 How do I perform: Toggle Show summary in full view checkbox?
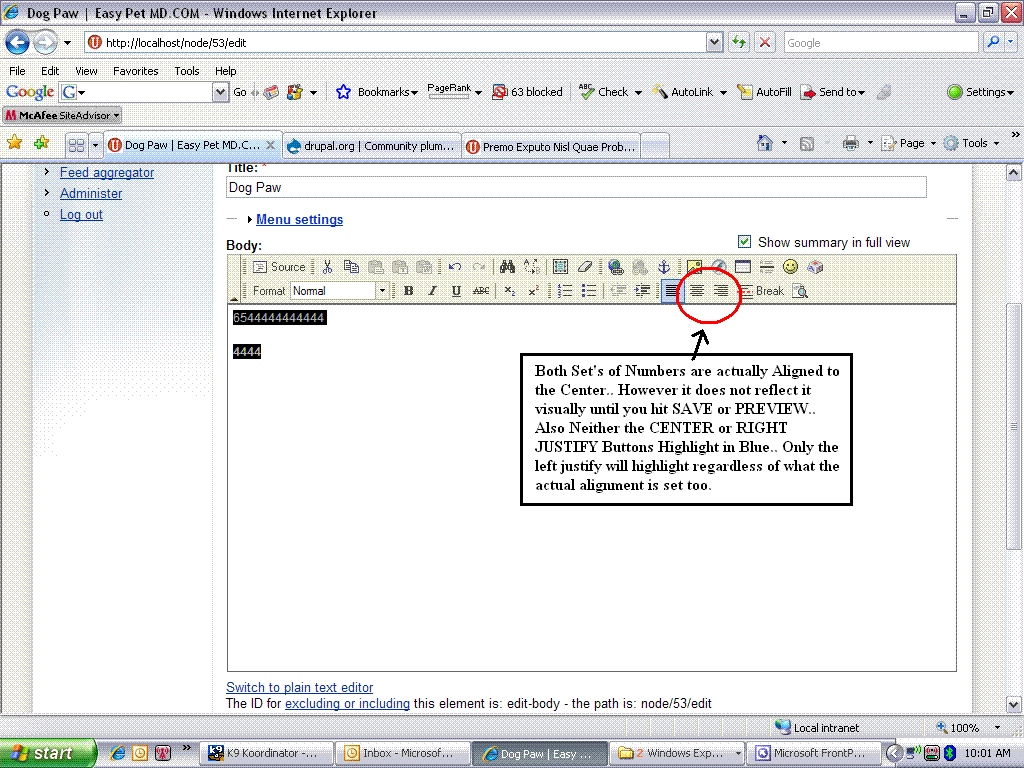[x=744, y=242]
